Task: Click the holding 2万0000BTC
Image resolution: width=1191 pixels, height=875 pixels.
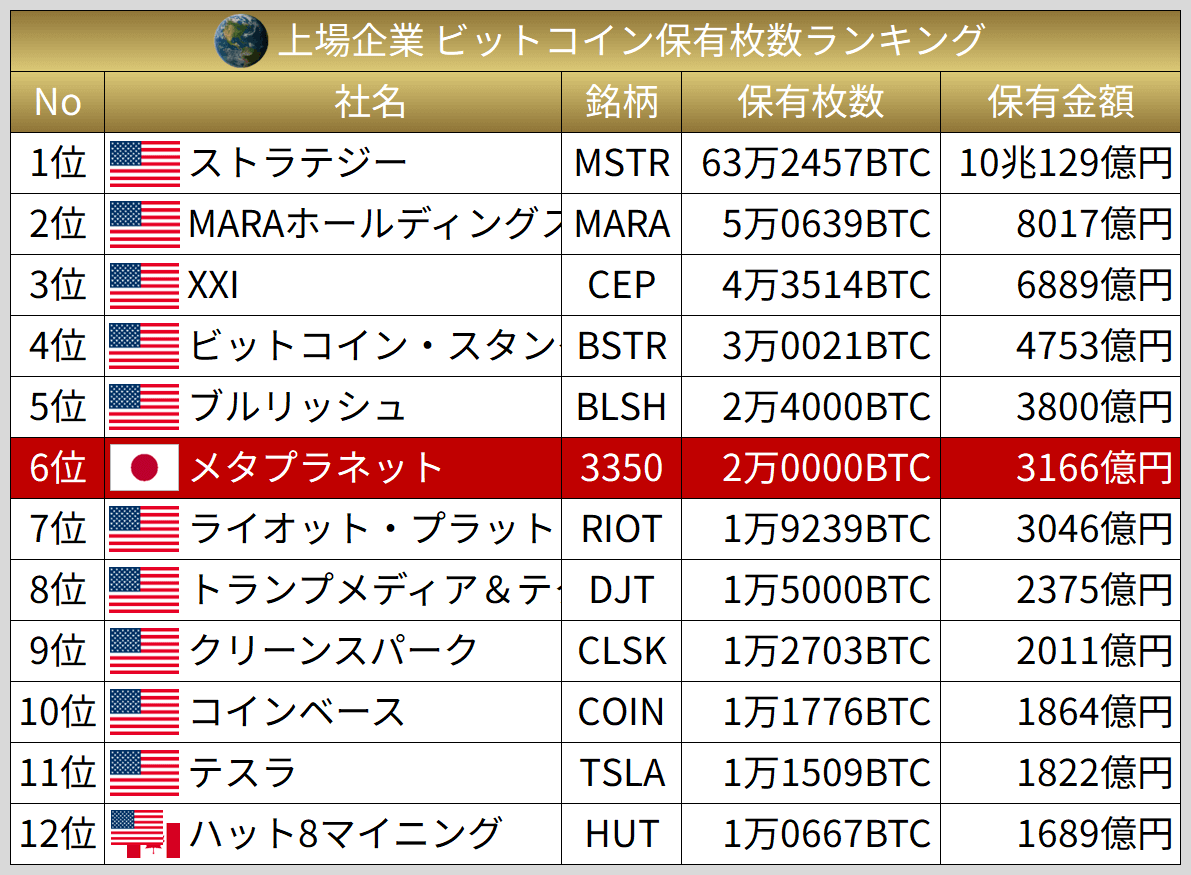Action: click(826, 468)
